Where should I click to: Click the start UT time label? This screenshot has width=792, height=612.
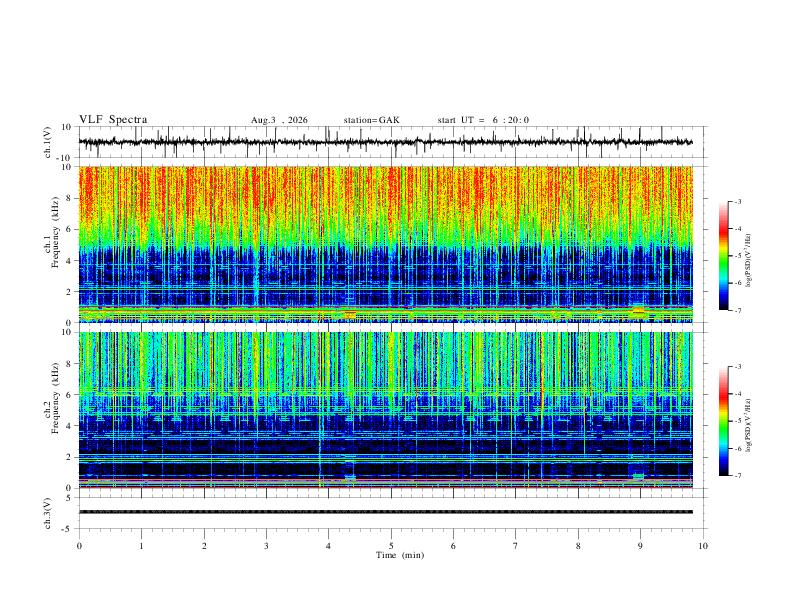pyautogui.click(x=483, y=120)
